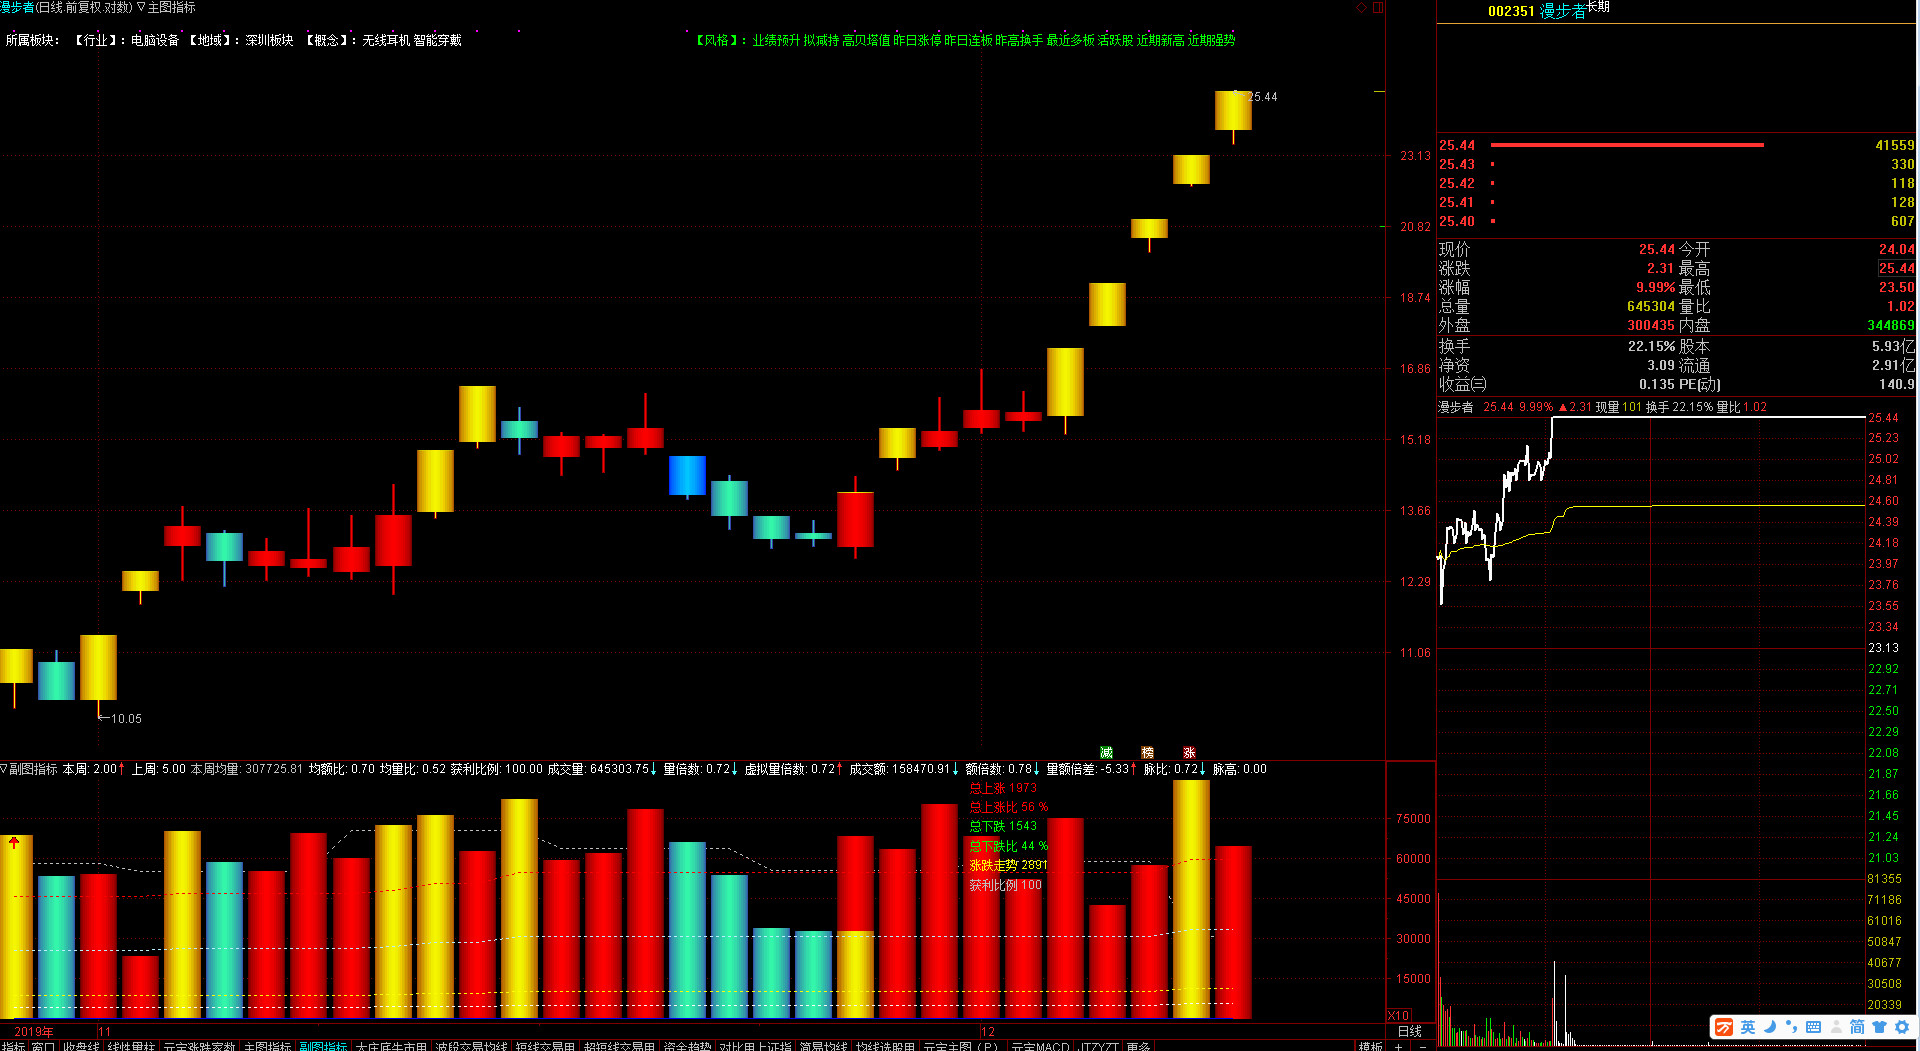Toggle the IME moon half-width mode

(x=1769, y=1027)
